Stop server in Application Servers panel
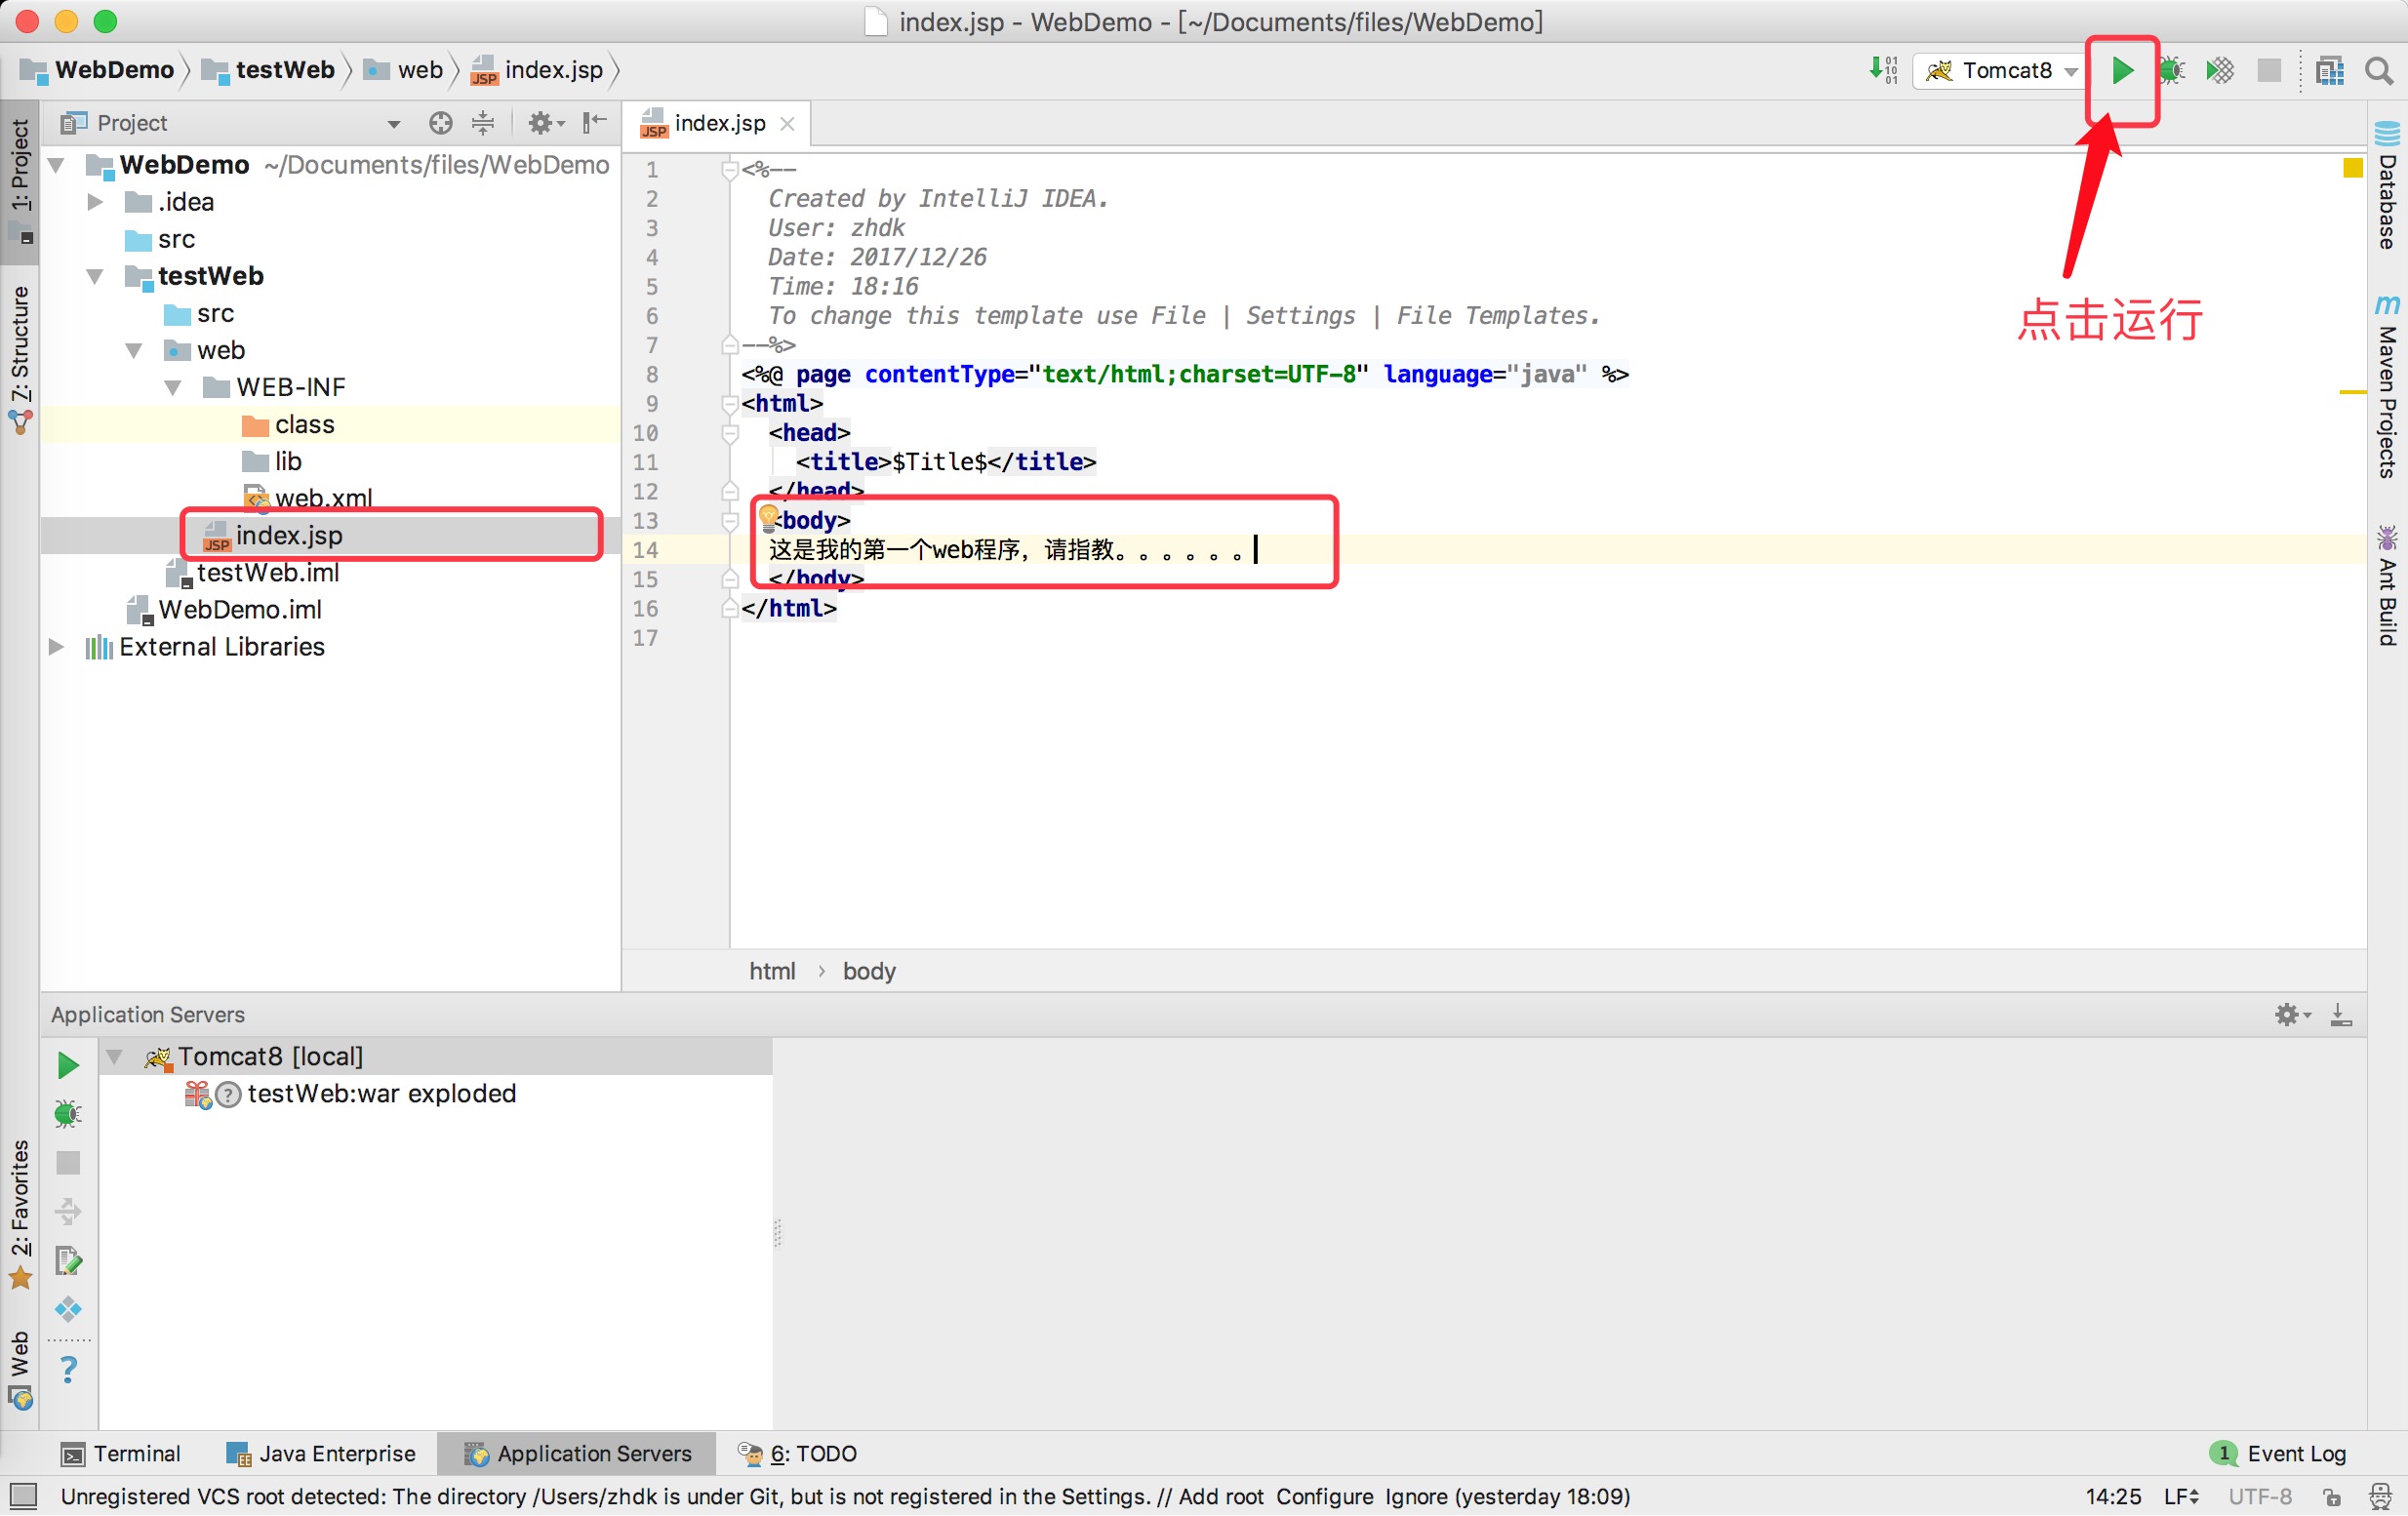This screenshot has height=1516, width=2408. pyautogui.click(x=67, y=1163)
